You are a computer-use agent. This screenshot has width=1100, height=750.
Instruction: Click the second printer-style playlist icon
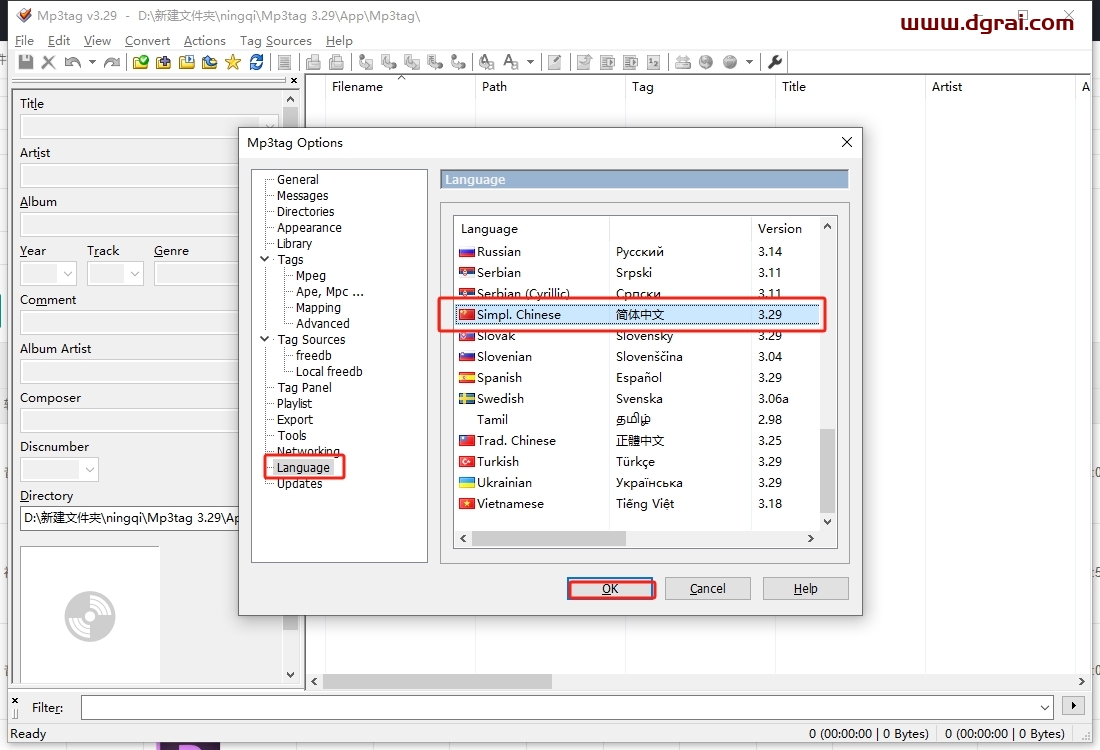click(x=337, y=62)
